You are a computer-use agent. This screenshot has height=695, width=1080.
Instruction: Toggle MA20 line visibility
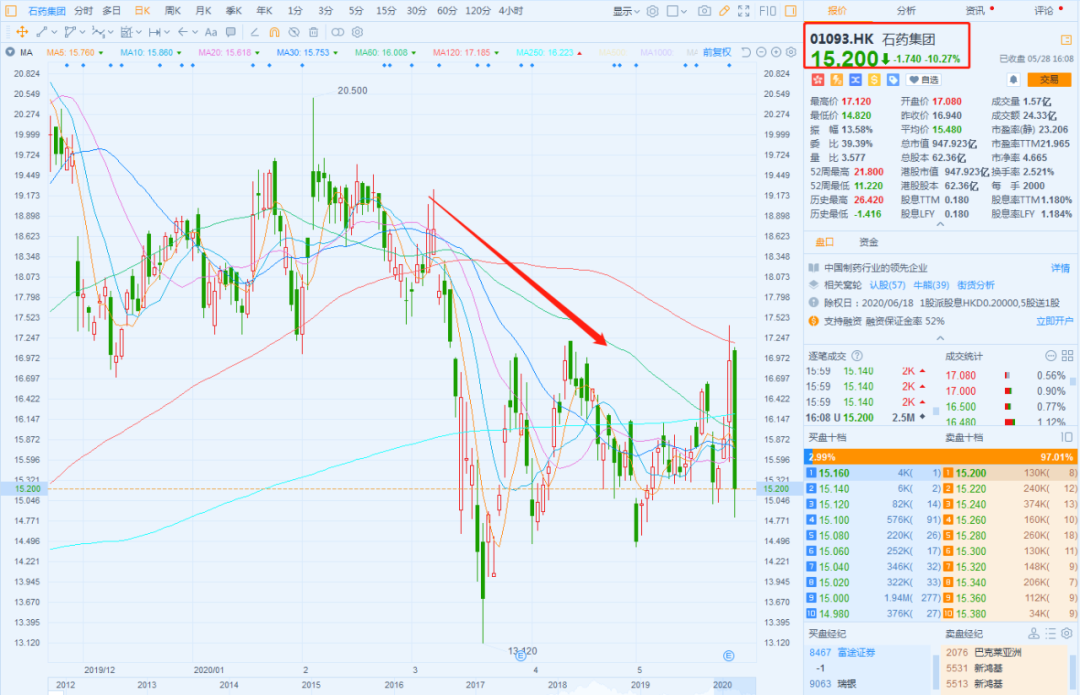[x=229, y=52]
